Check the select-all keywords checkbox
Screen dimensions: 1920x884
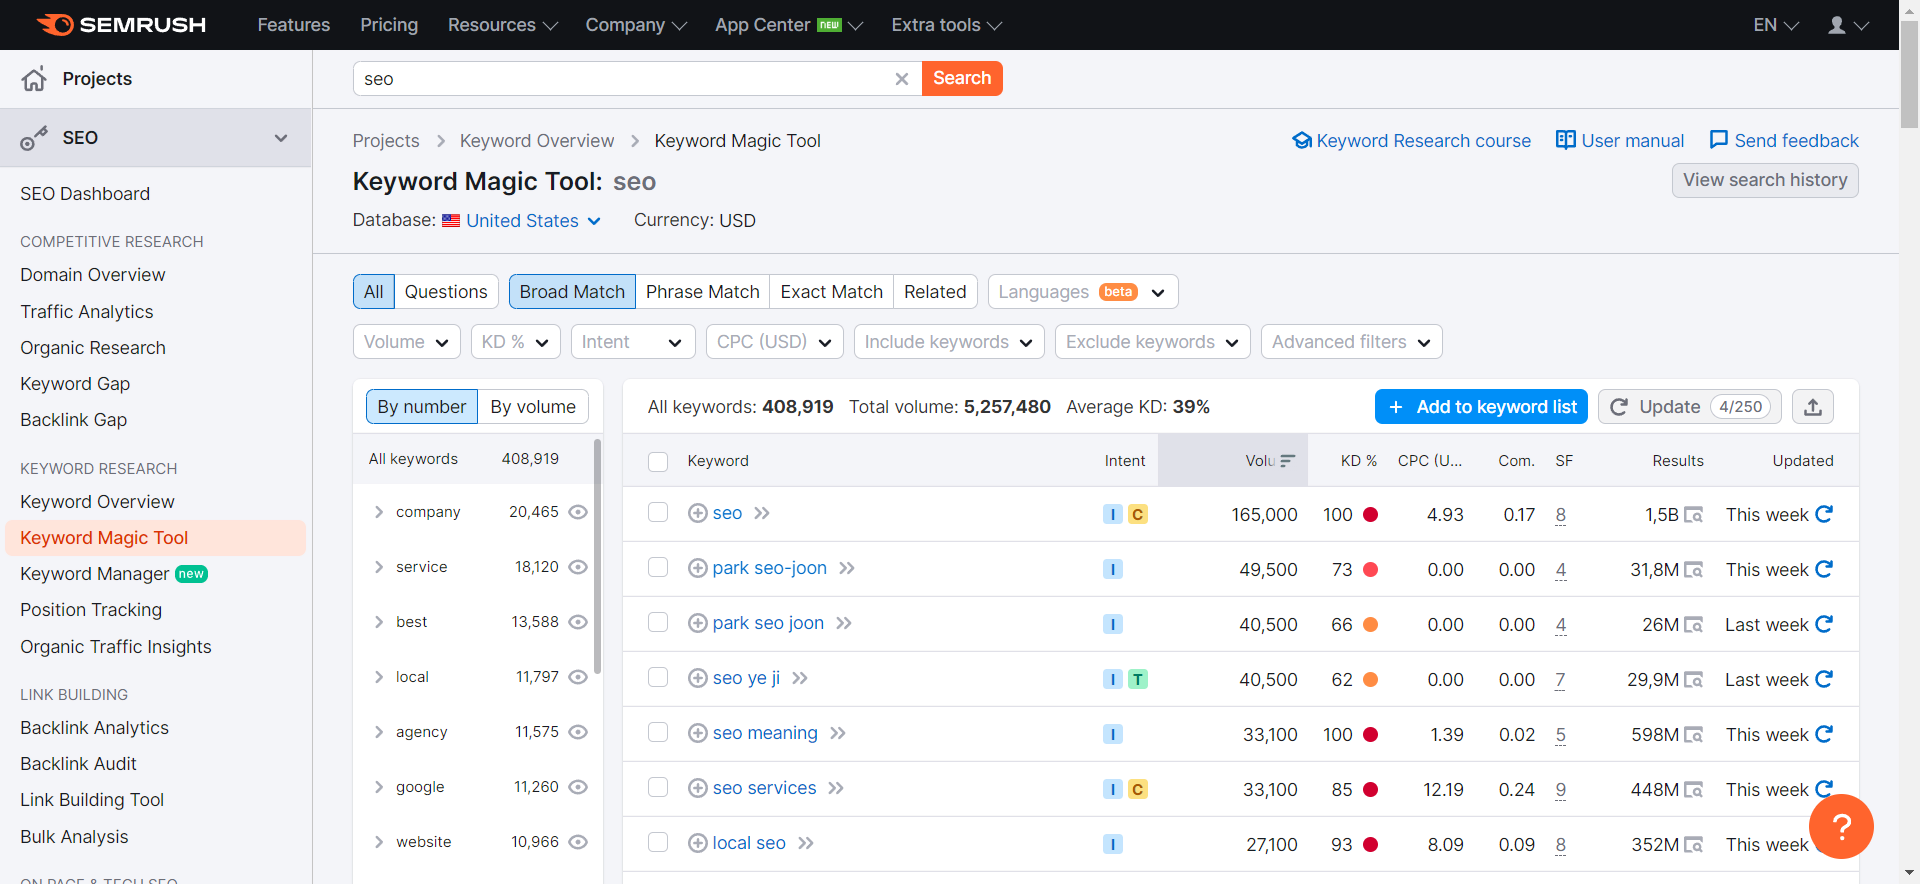658,461
